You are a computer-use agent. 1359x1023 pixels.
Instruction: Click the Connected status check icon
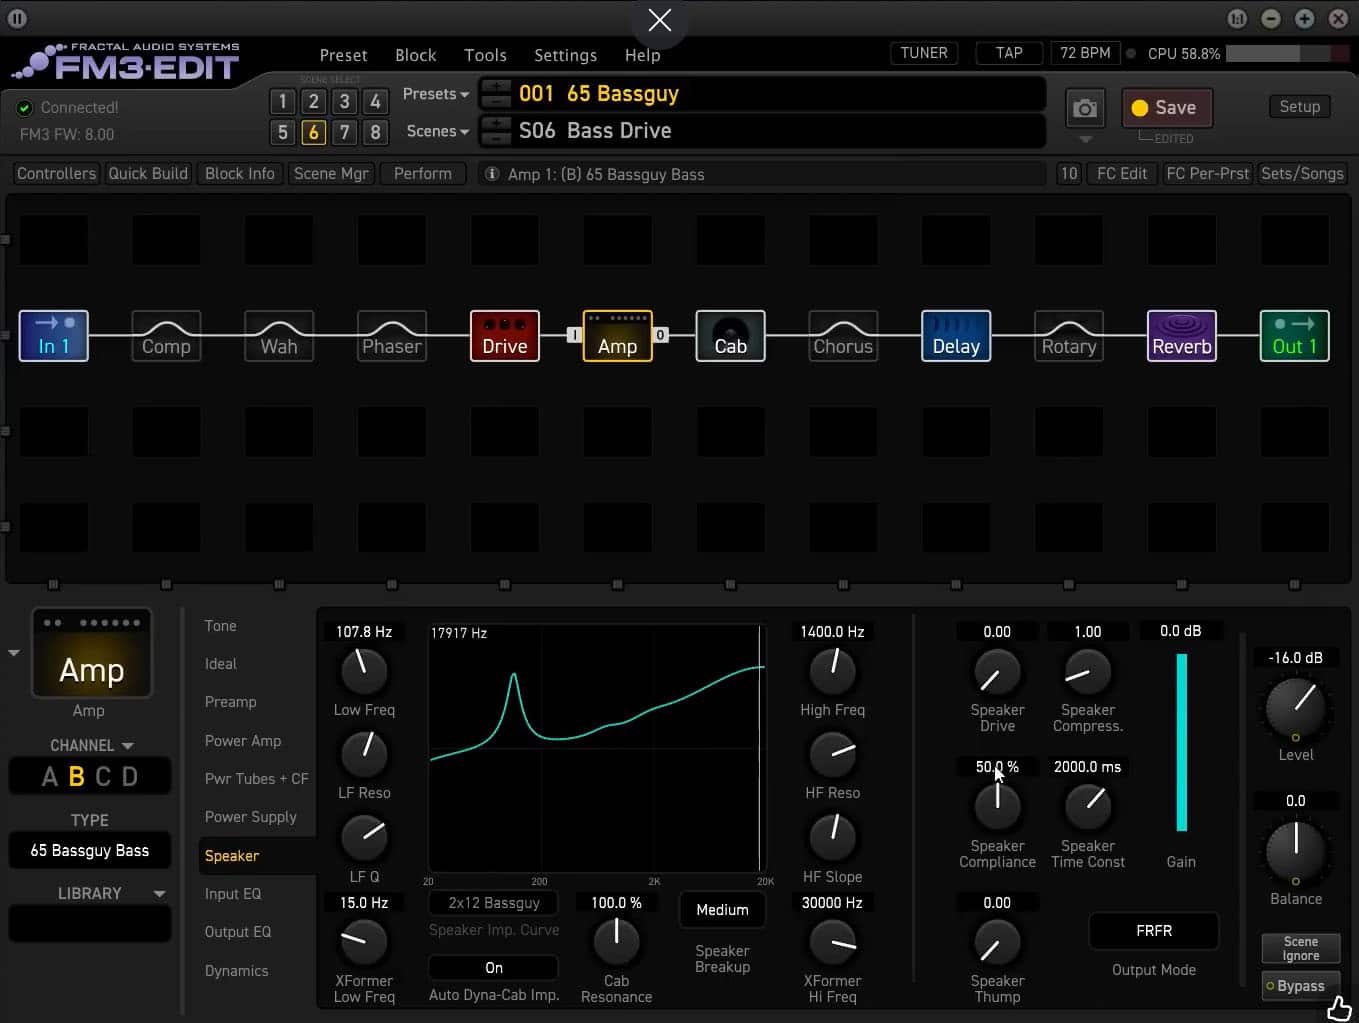point(25,108)
